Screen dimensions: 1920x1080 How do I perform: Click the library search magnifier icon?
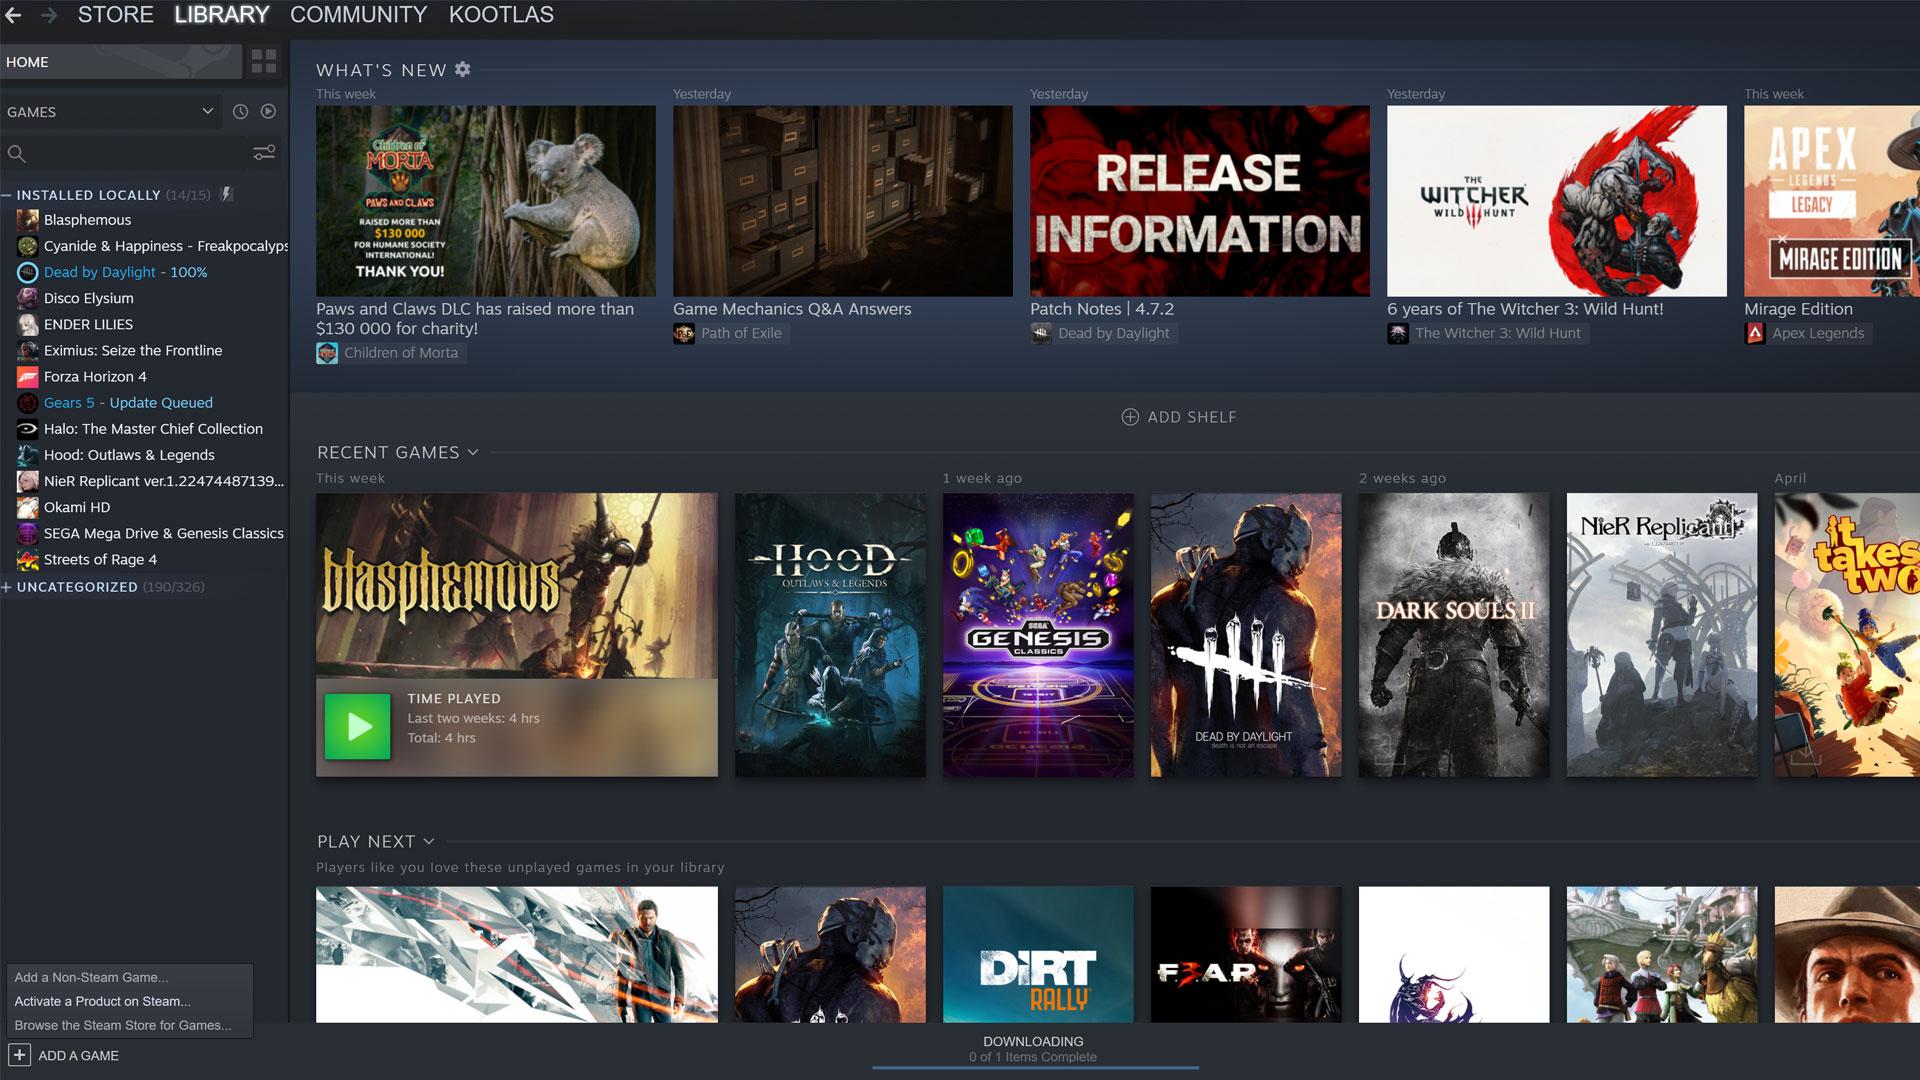pos(16,154)
